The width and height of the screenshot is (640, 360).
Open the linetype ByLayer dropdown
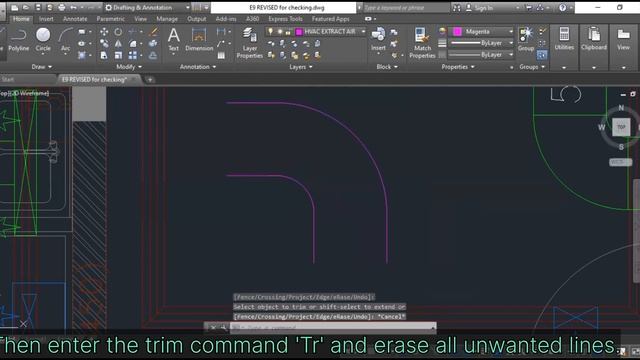(x=511, y=54)
